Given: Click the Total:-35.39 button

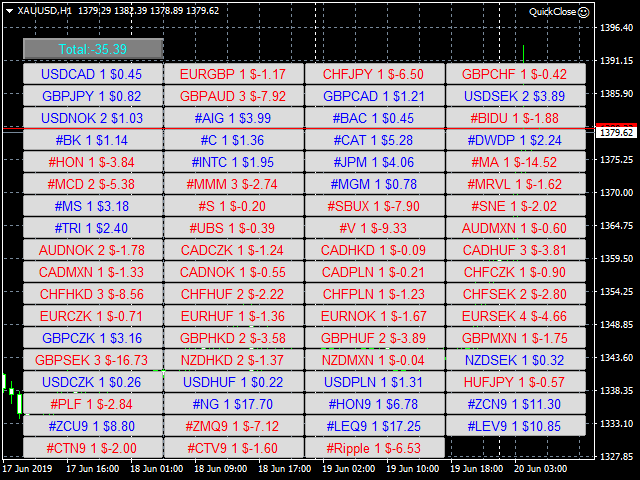Looking at the screenshot, I should [x=93, y=49].
